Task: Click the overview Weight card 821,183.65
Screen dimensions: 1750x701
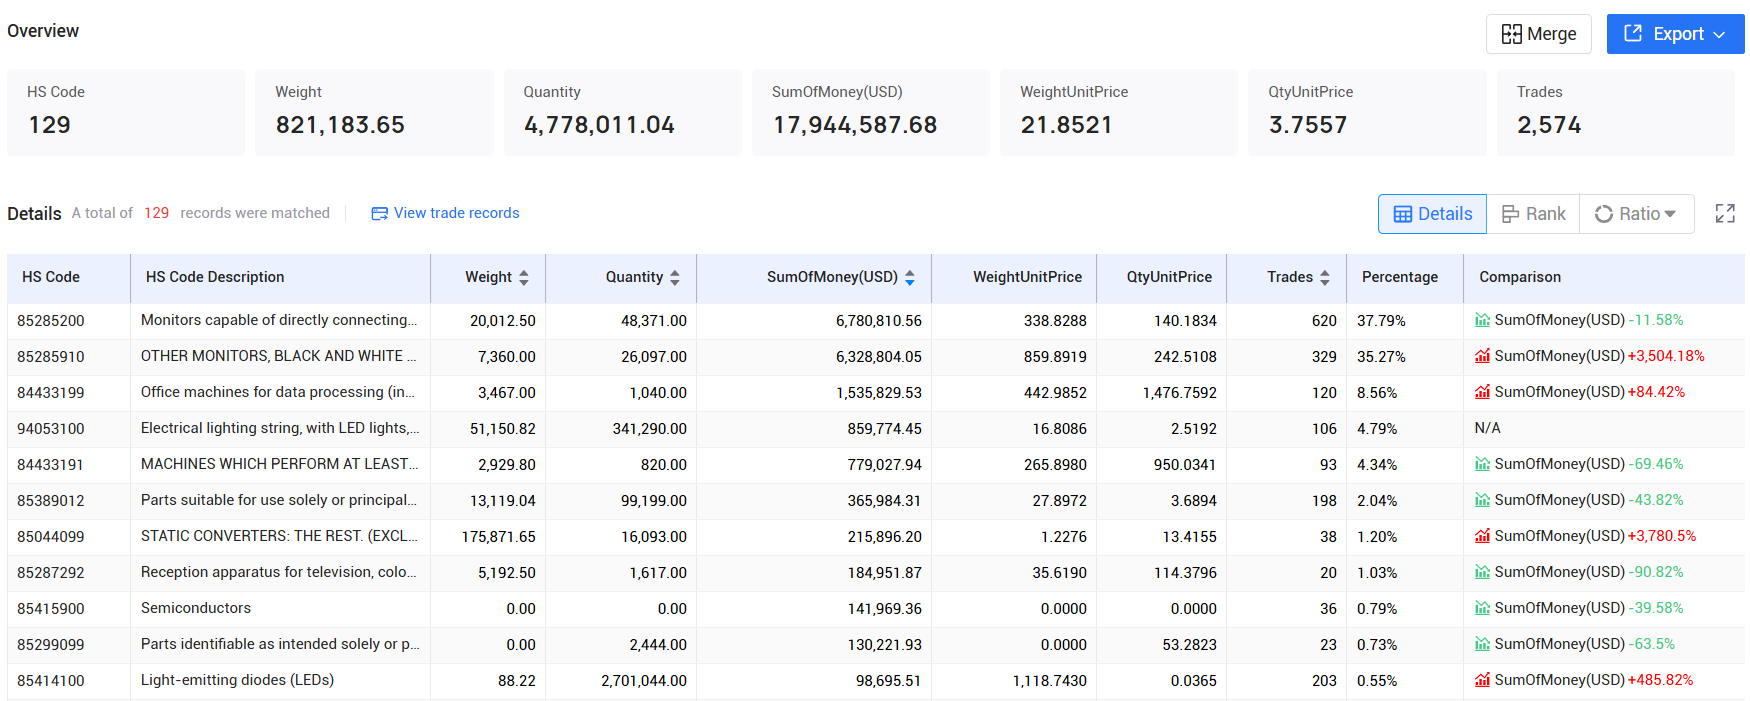Action: pyautogui.click(x=374, y=112)
